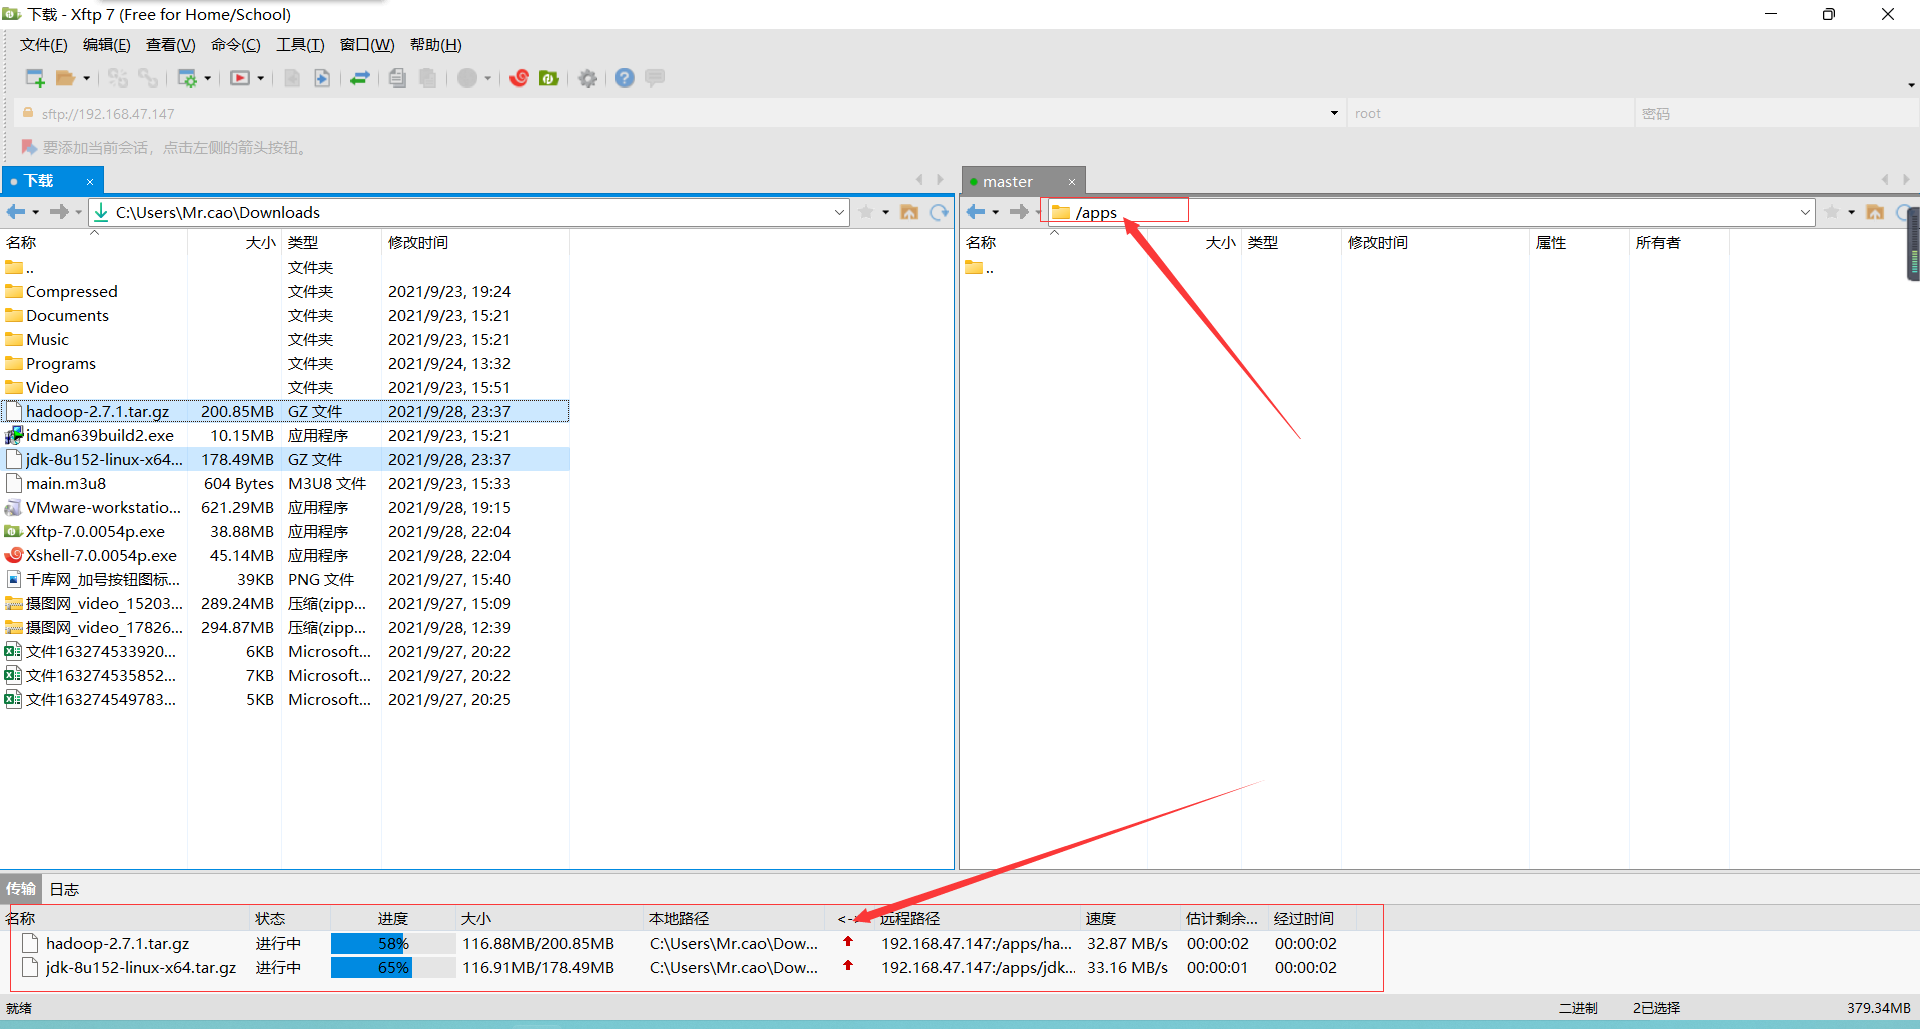Screen dimensions: 1920x1029
Task: Switch to the 传输 transfers tab
Action: click(21, 889)
